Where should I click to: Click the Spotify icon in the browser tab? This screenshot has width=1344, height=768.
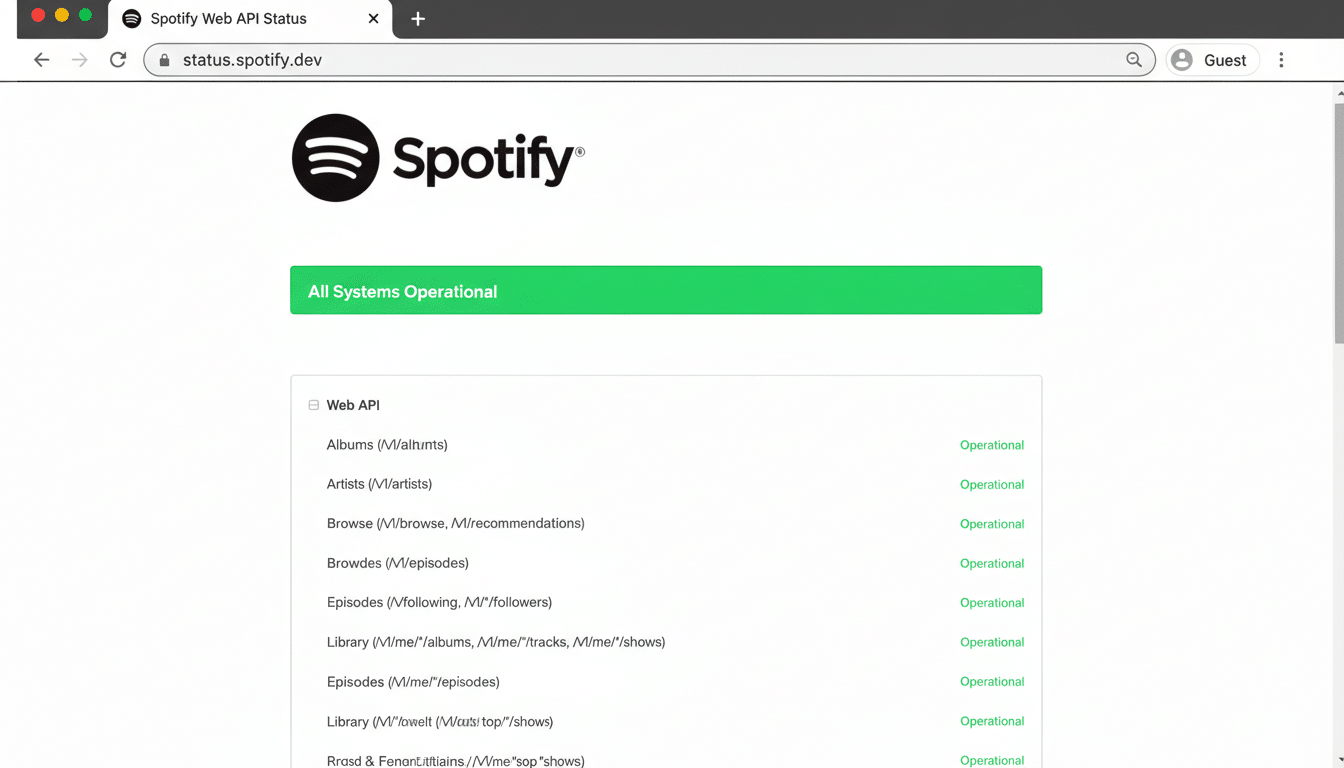coord(130,18)
